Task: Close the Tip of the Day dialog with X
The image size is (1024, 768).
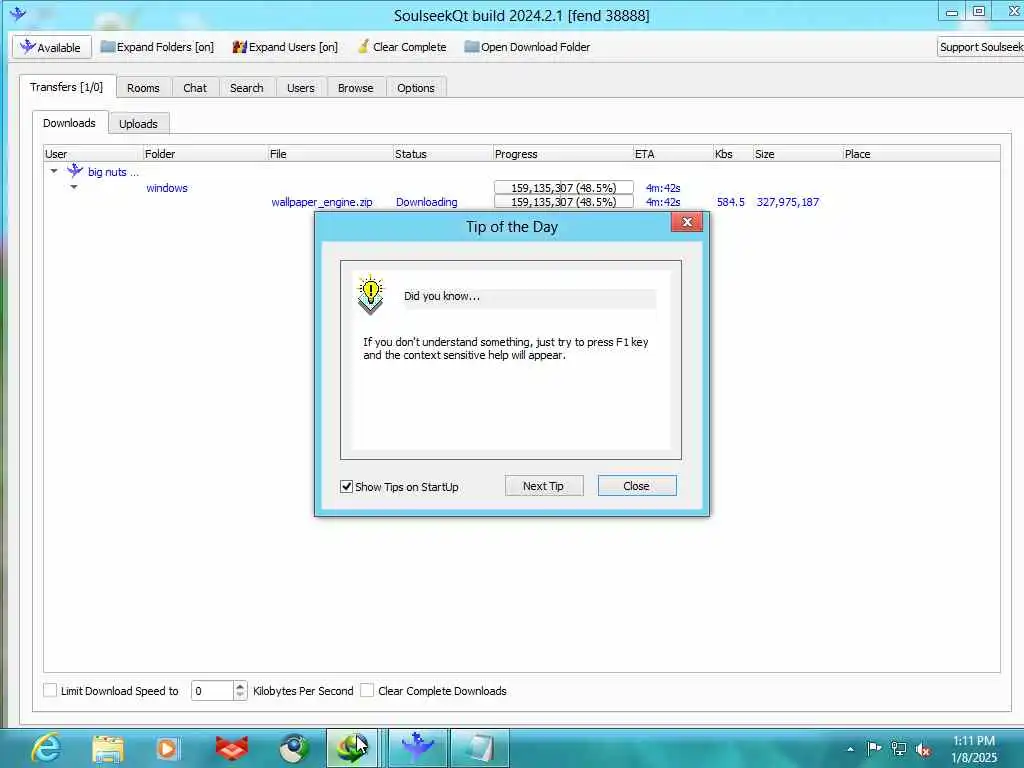Action: pyautogui.click(x=687, y=222)
